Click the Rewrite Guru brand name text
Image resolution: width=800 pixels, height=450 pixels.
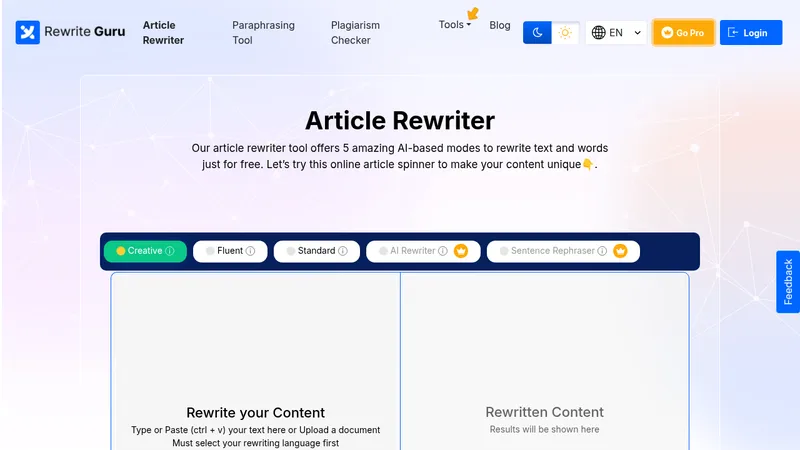[85, 32]
